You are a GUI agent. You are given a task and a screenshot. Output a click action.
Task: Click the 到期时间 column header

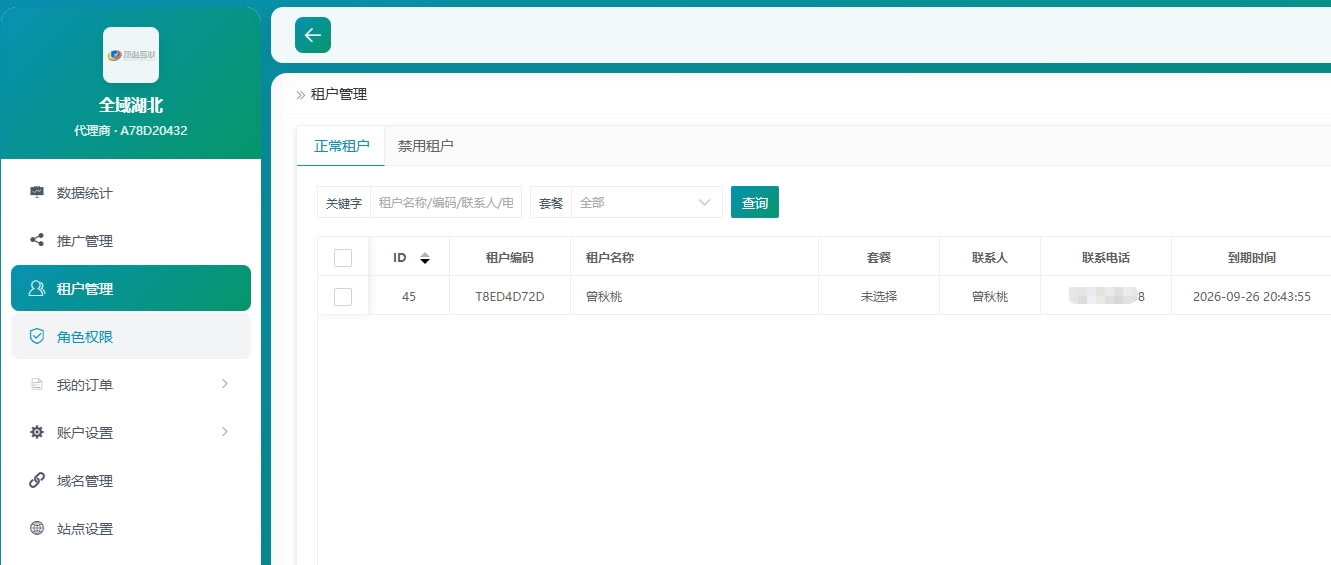point(1252,258)
